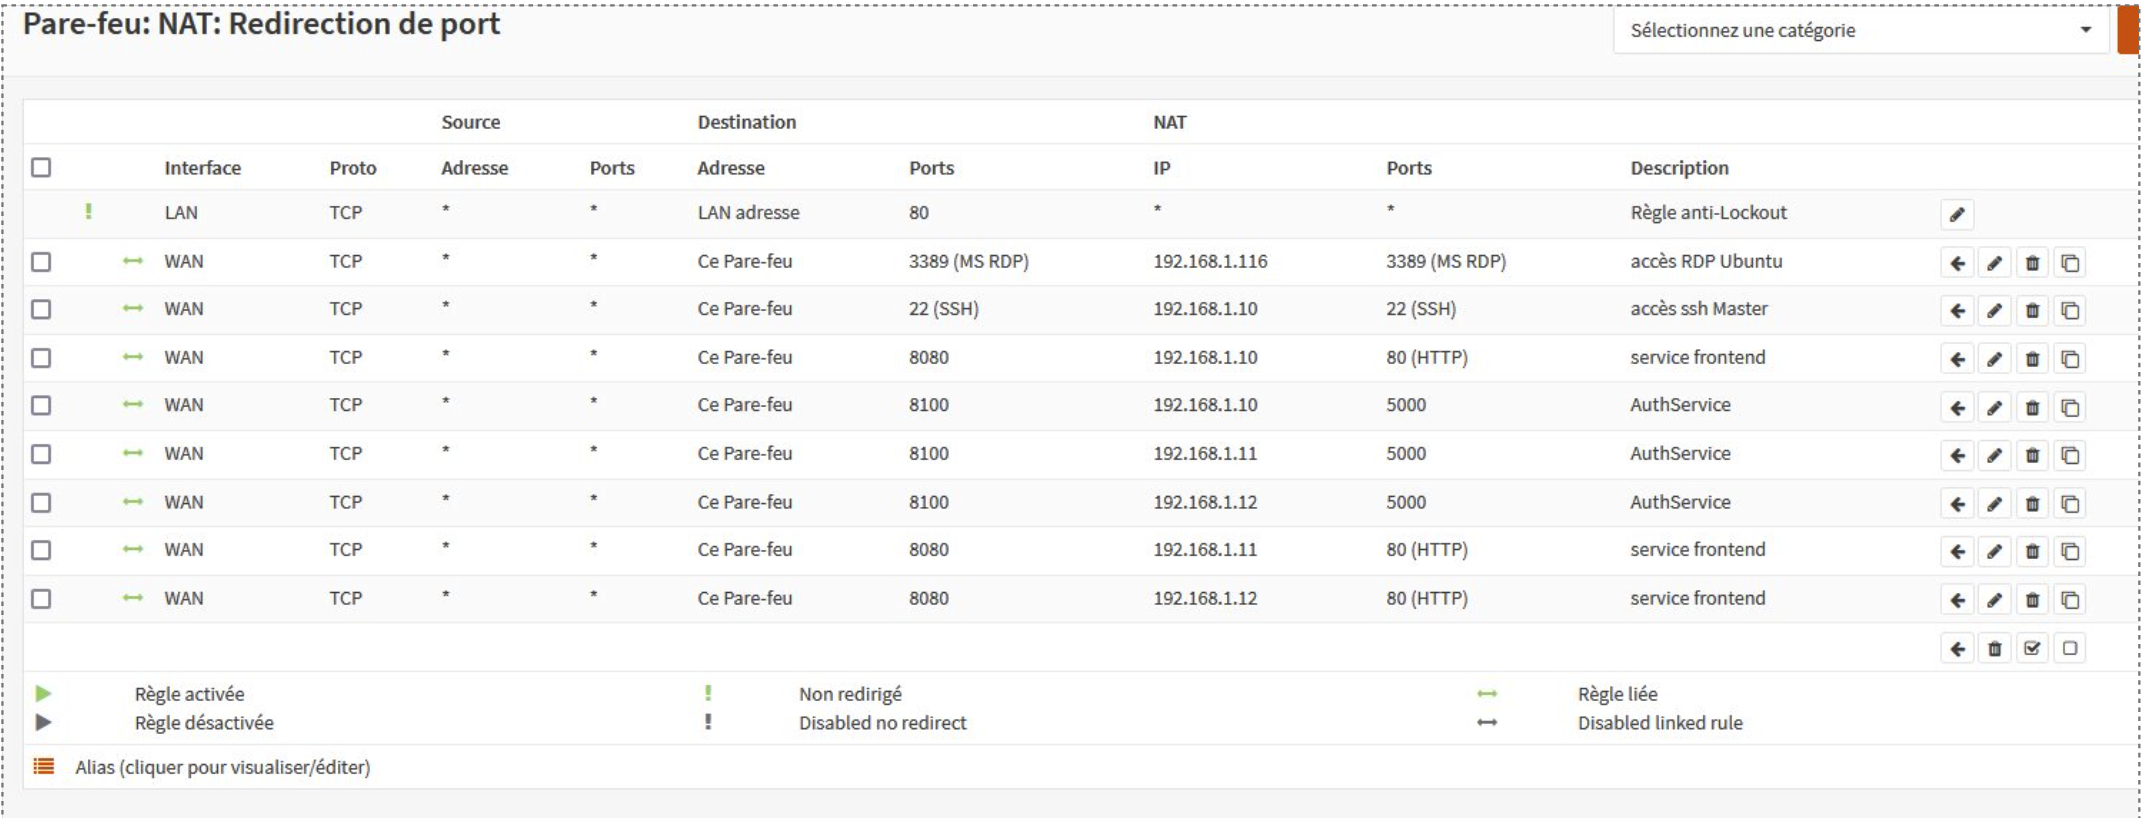The height and width of the screenshot is (818, 2142).
Task: Disable selected rules with bottom empty-square icon
Action: (x=2070, y=649)
